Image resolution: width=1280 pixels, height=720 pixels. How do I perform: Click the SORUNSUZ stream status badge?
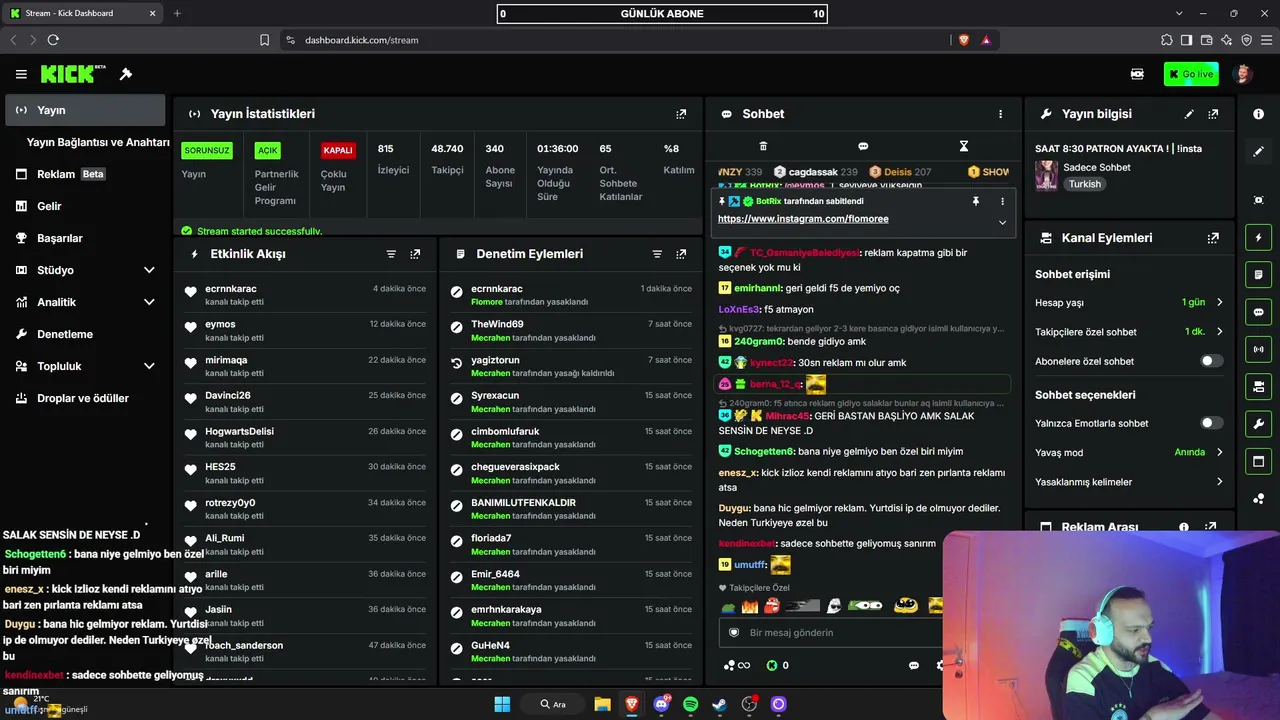(x=207, y=151)
